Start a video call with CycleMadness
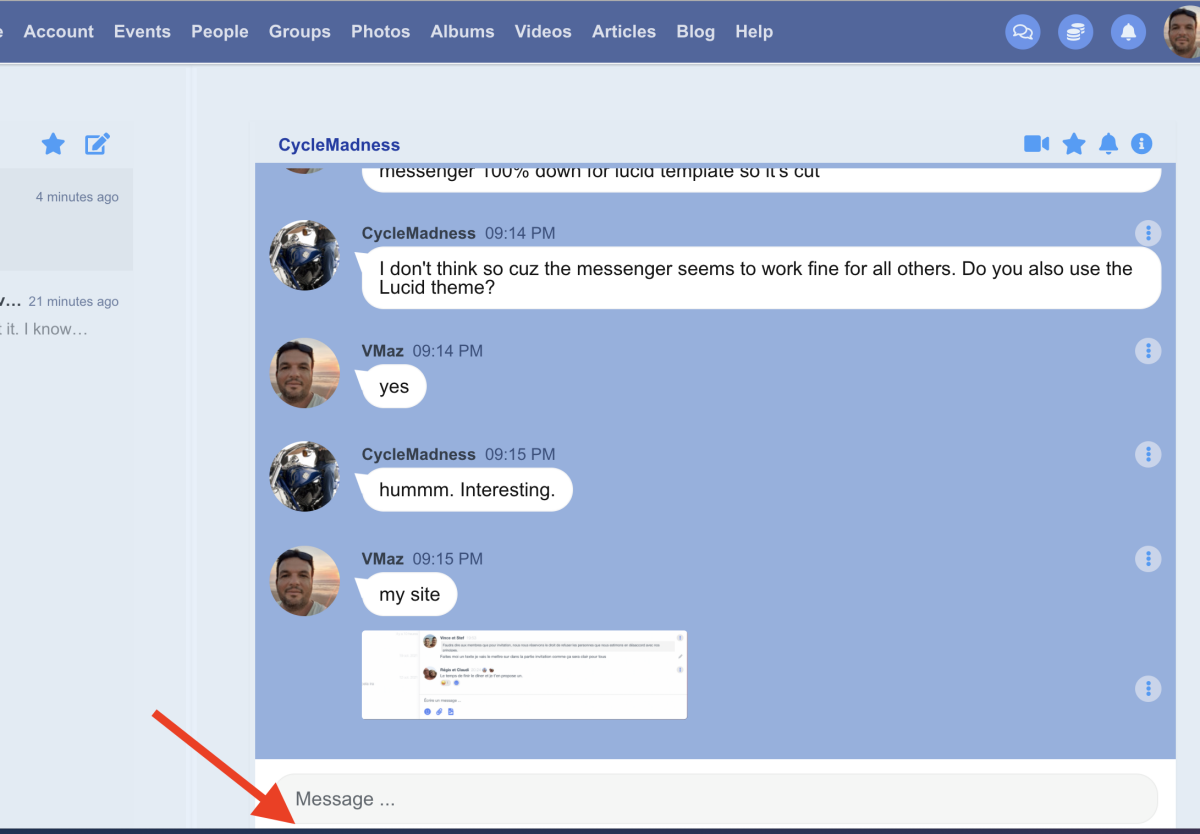1200x834 pixels. [1036, 144]
